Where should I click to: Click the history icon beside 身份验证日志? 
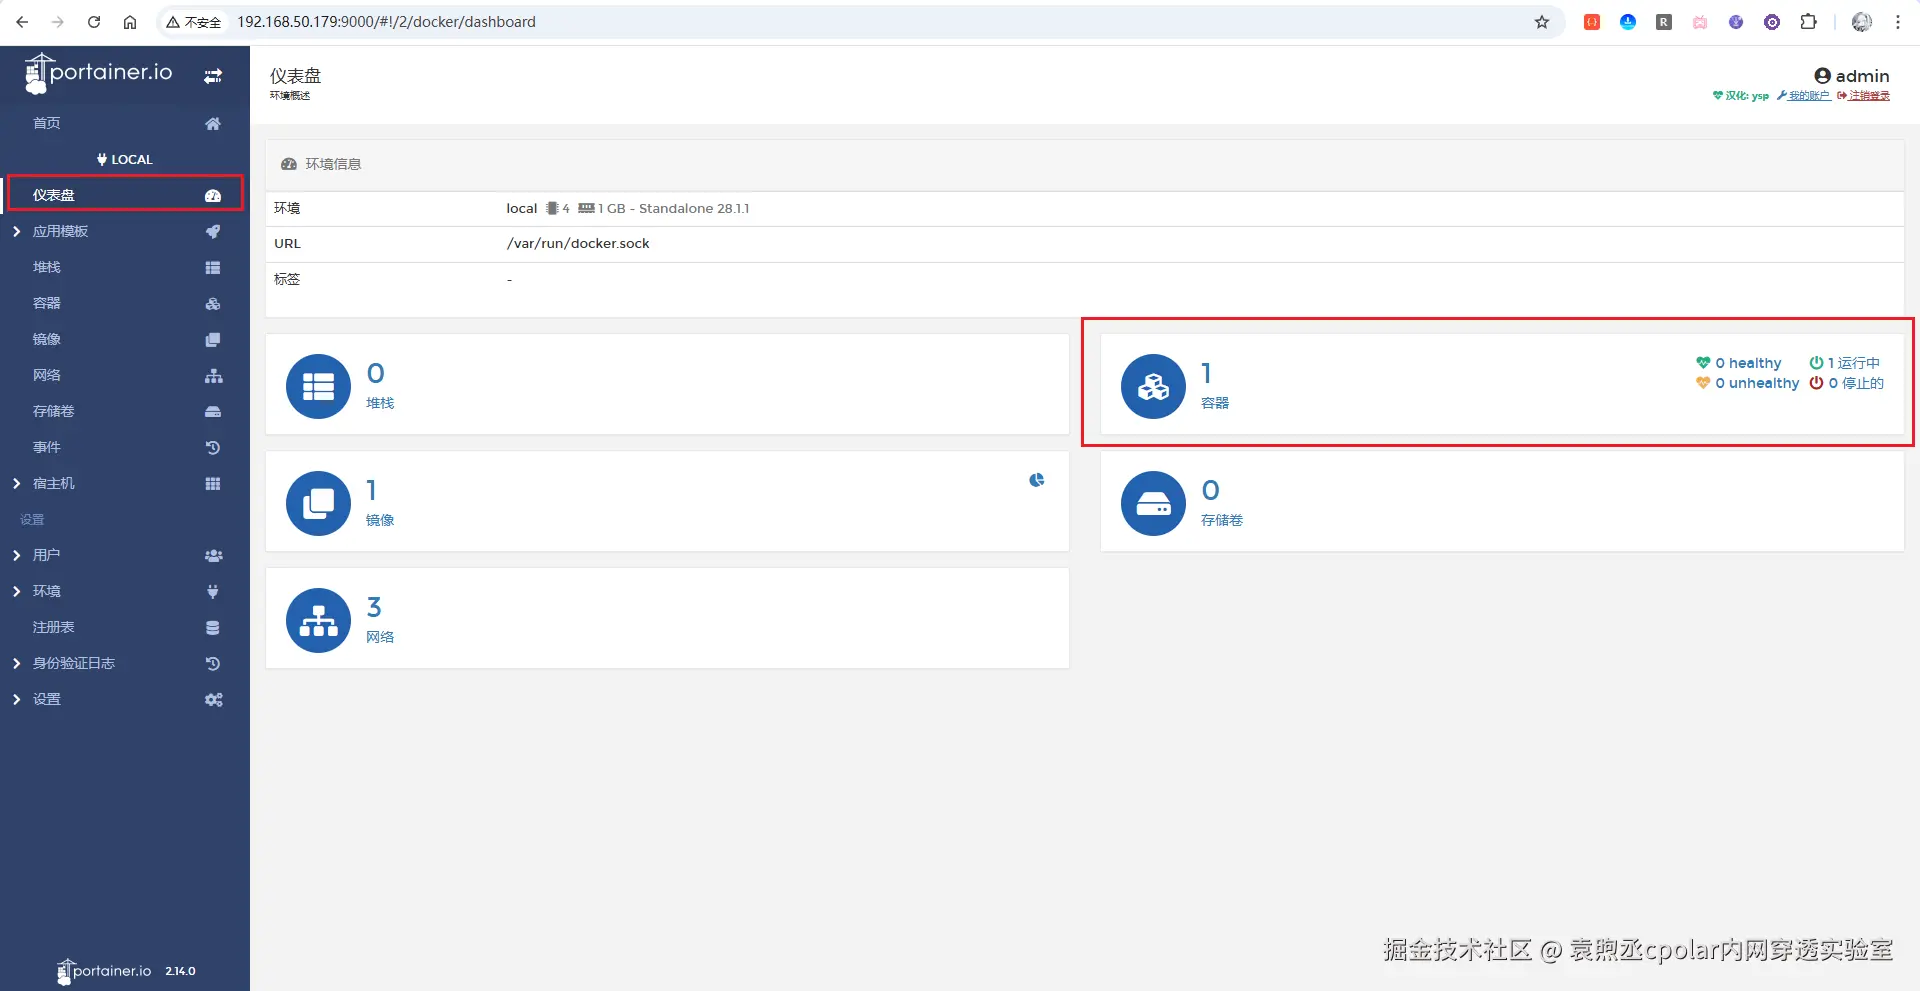(213, 664)
